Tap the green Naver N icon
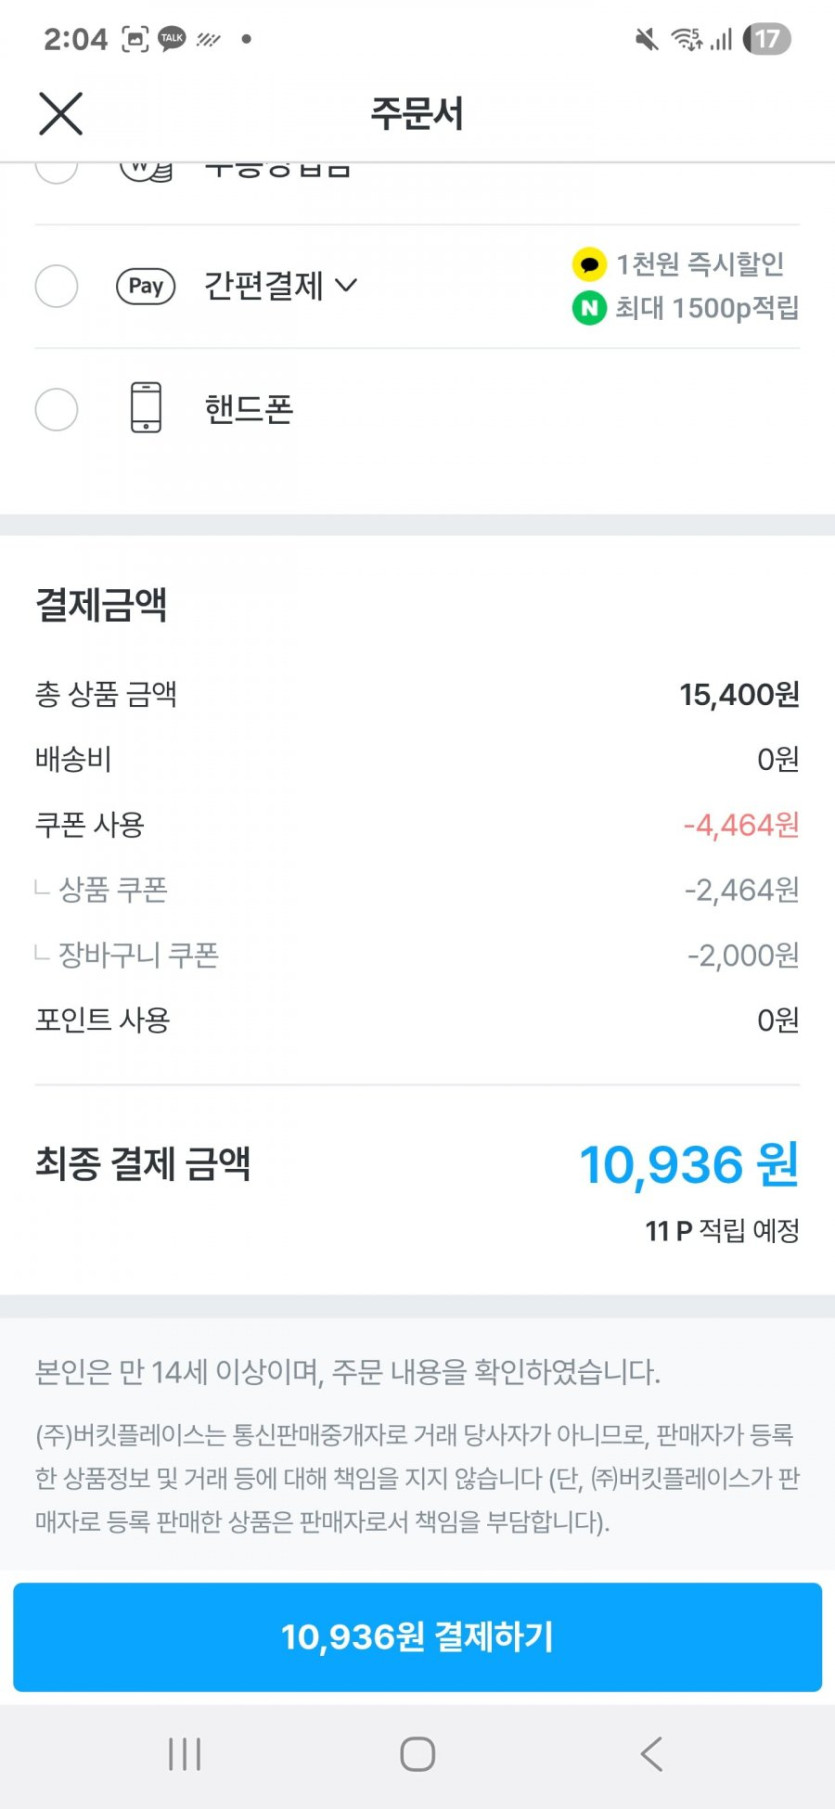The width and height of the screenshot is (835, 1809). click(x=589, y=308)
